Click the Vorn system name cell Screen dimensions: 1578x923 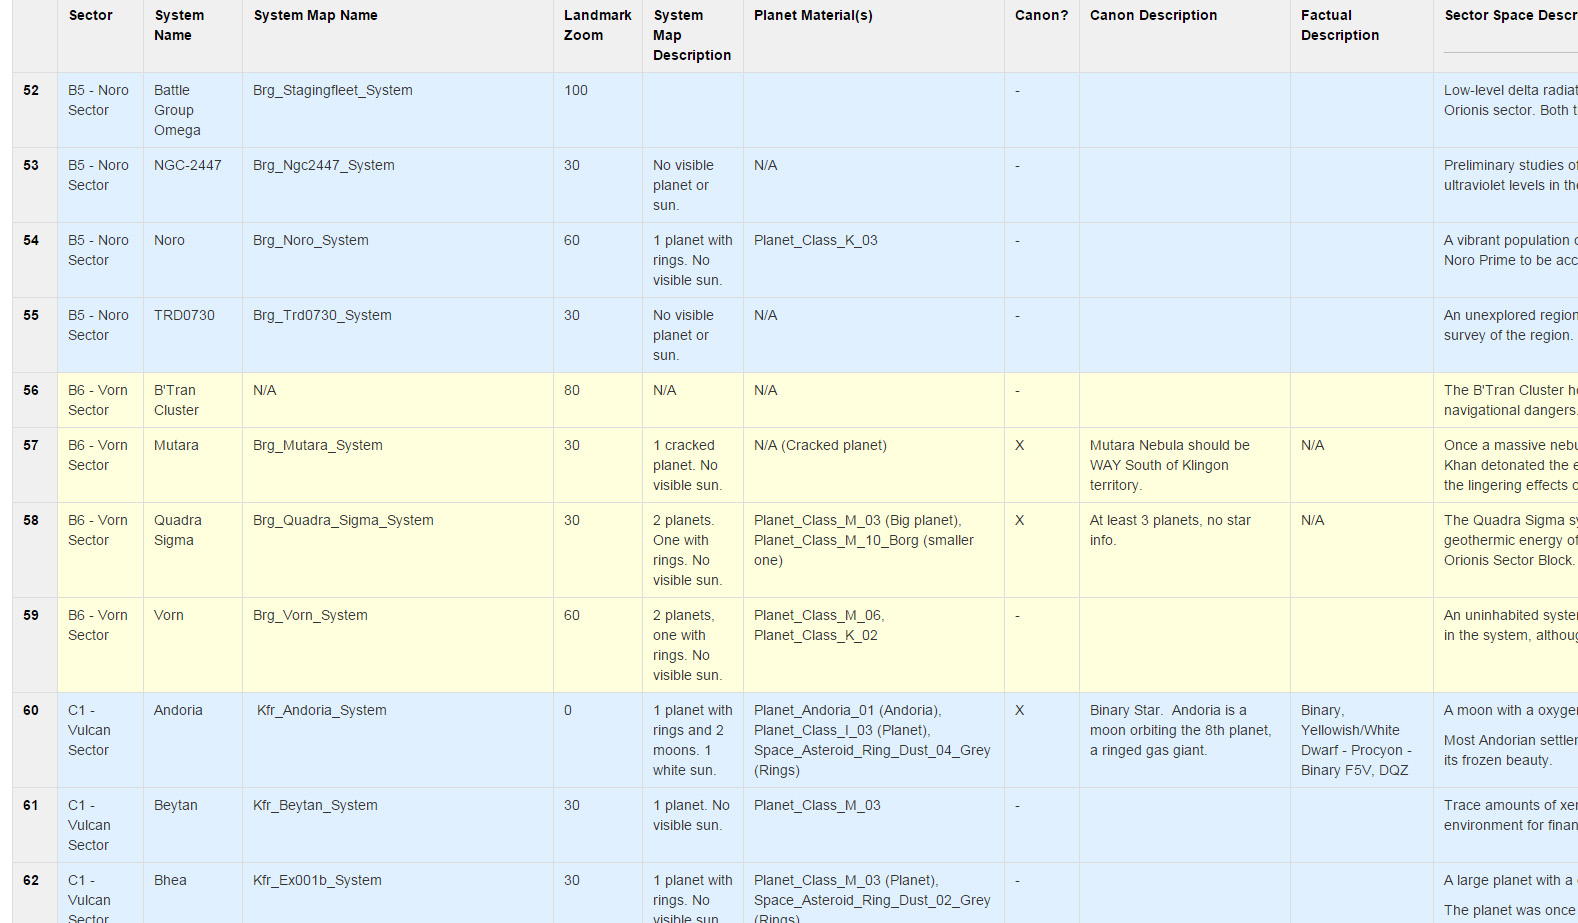point(193,645)
